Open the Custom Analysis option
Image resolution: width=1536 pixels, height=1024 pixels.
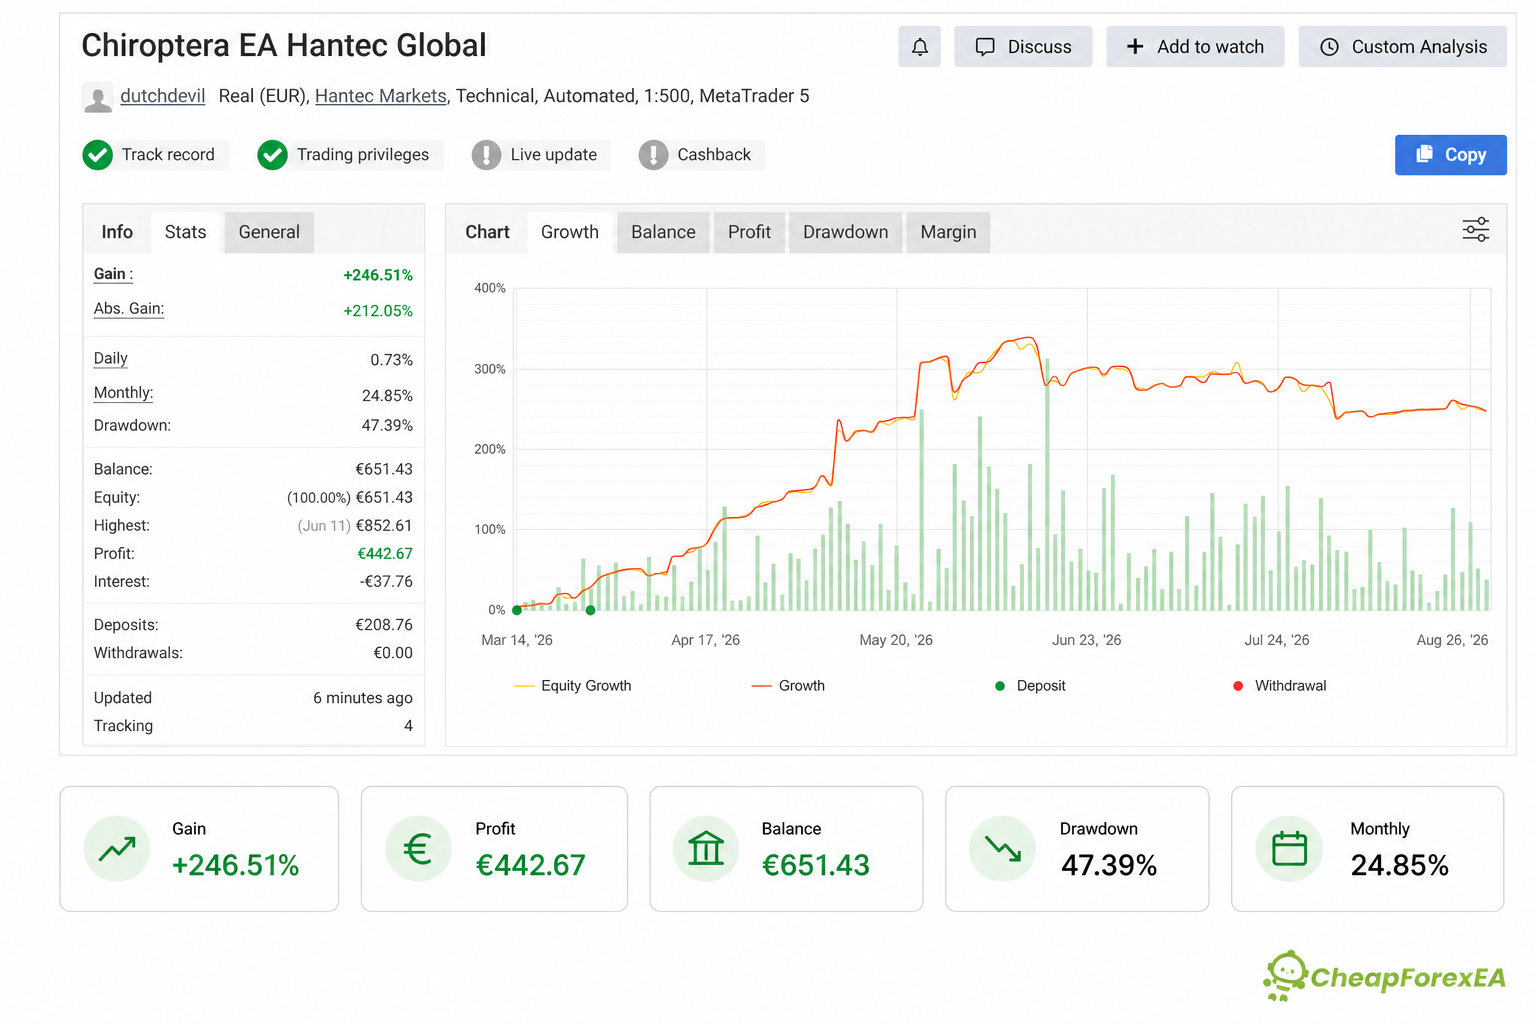click(x=1402, y=47)
